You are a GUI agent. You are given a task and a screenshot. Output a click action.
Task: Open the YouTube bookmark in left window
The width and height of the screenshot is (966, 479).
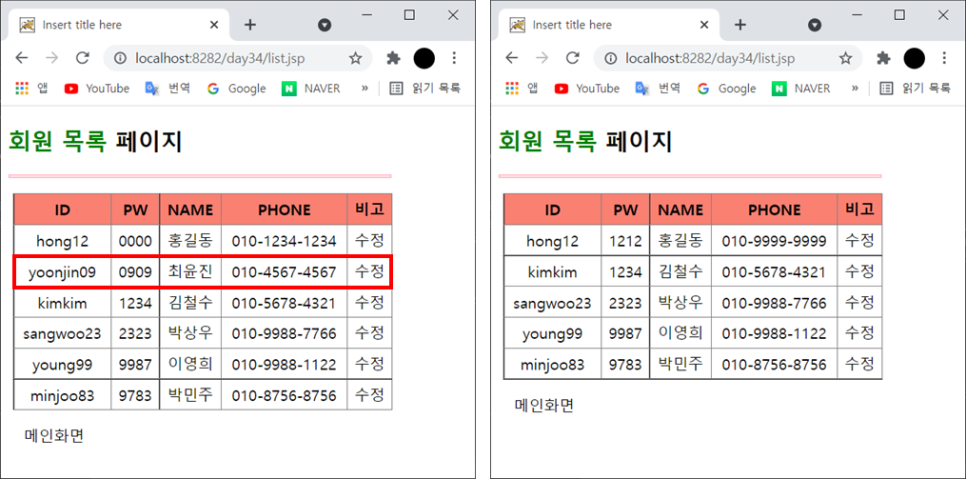pos(97,88)
